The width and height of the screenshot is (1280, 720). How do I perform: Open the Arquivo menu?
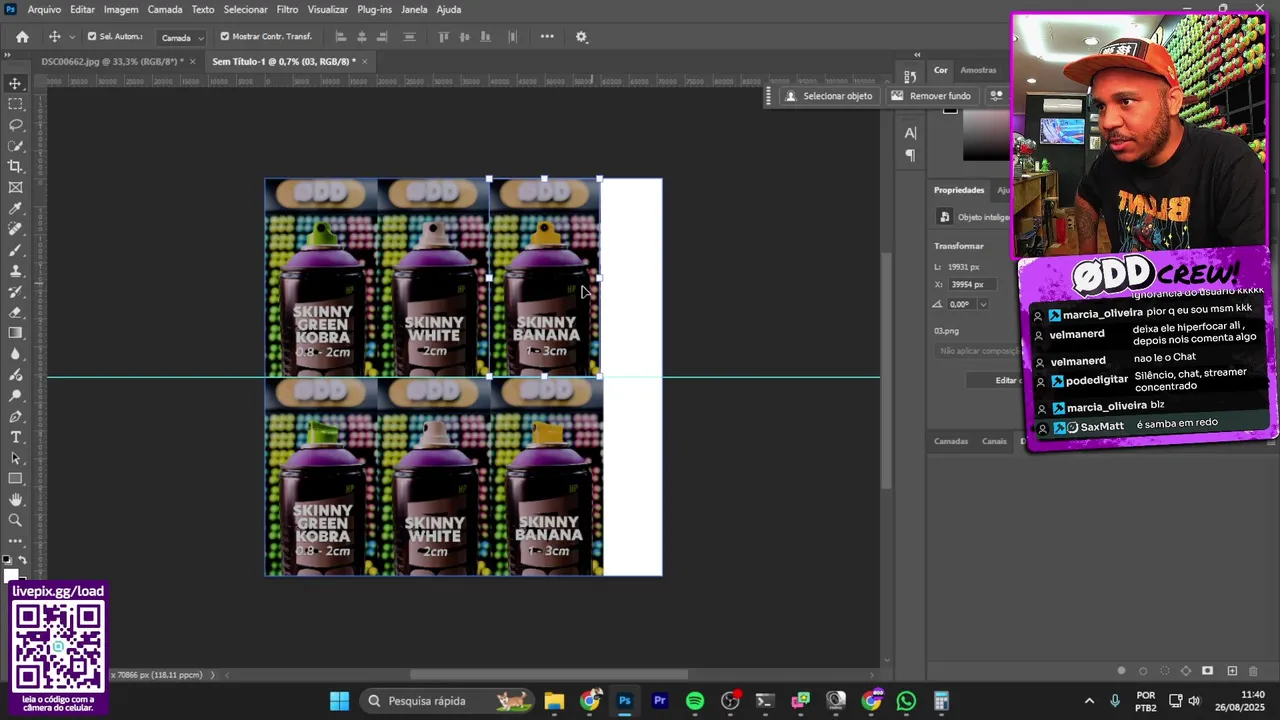tap(44, 9)
